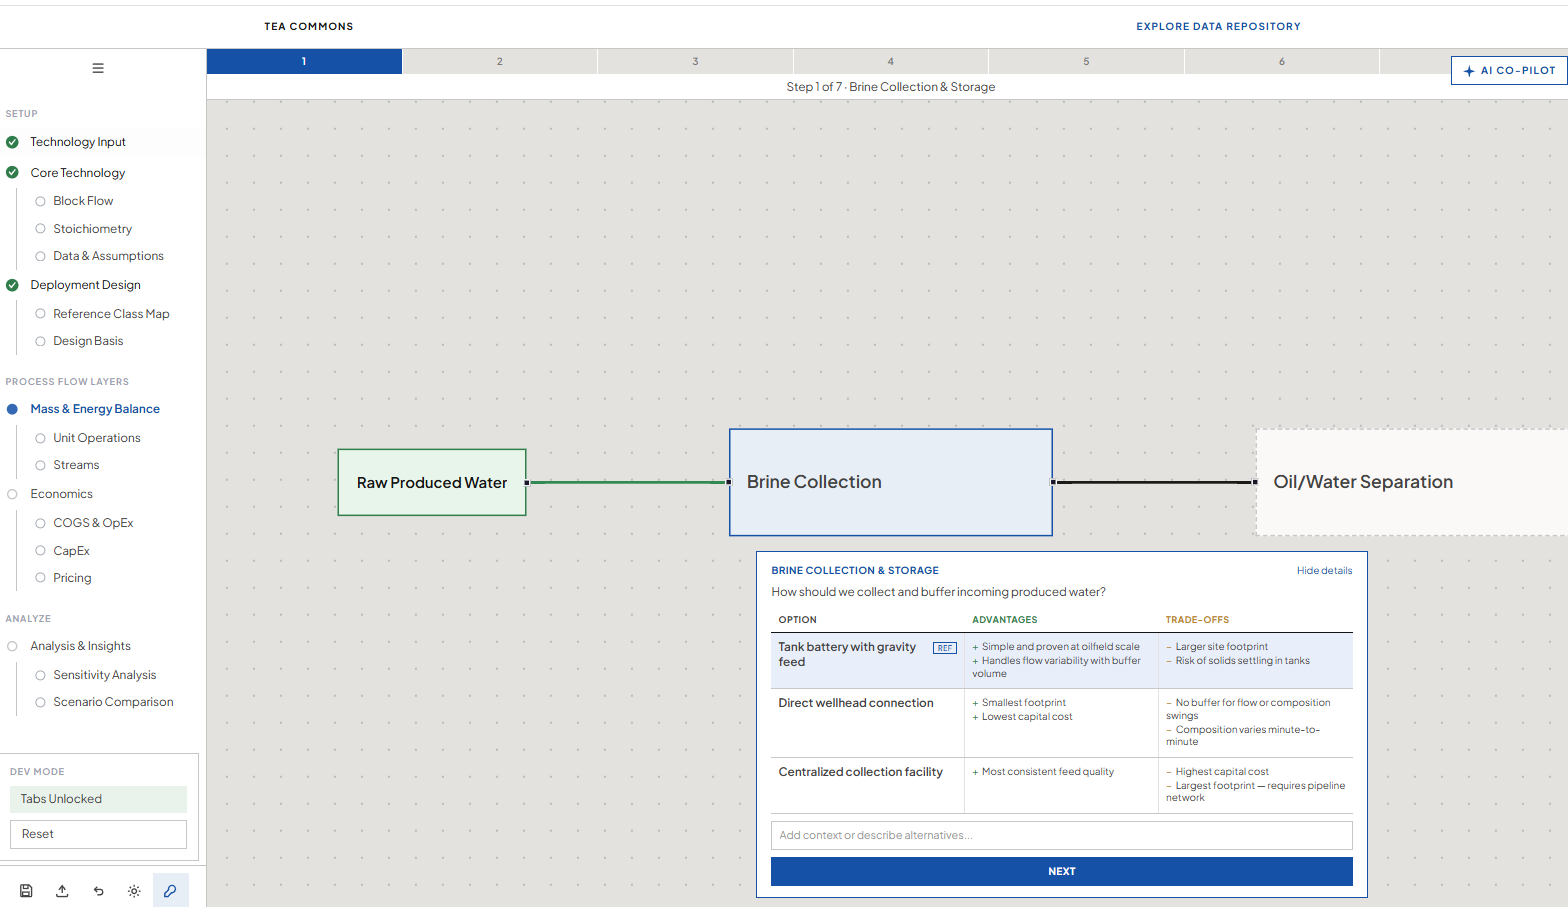Click the upload/export icon in bottom toolbar
This screenshot has height=907, width=1568.
click(x=62, y=891)
